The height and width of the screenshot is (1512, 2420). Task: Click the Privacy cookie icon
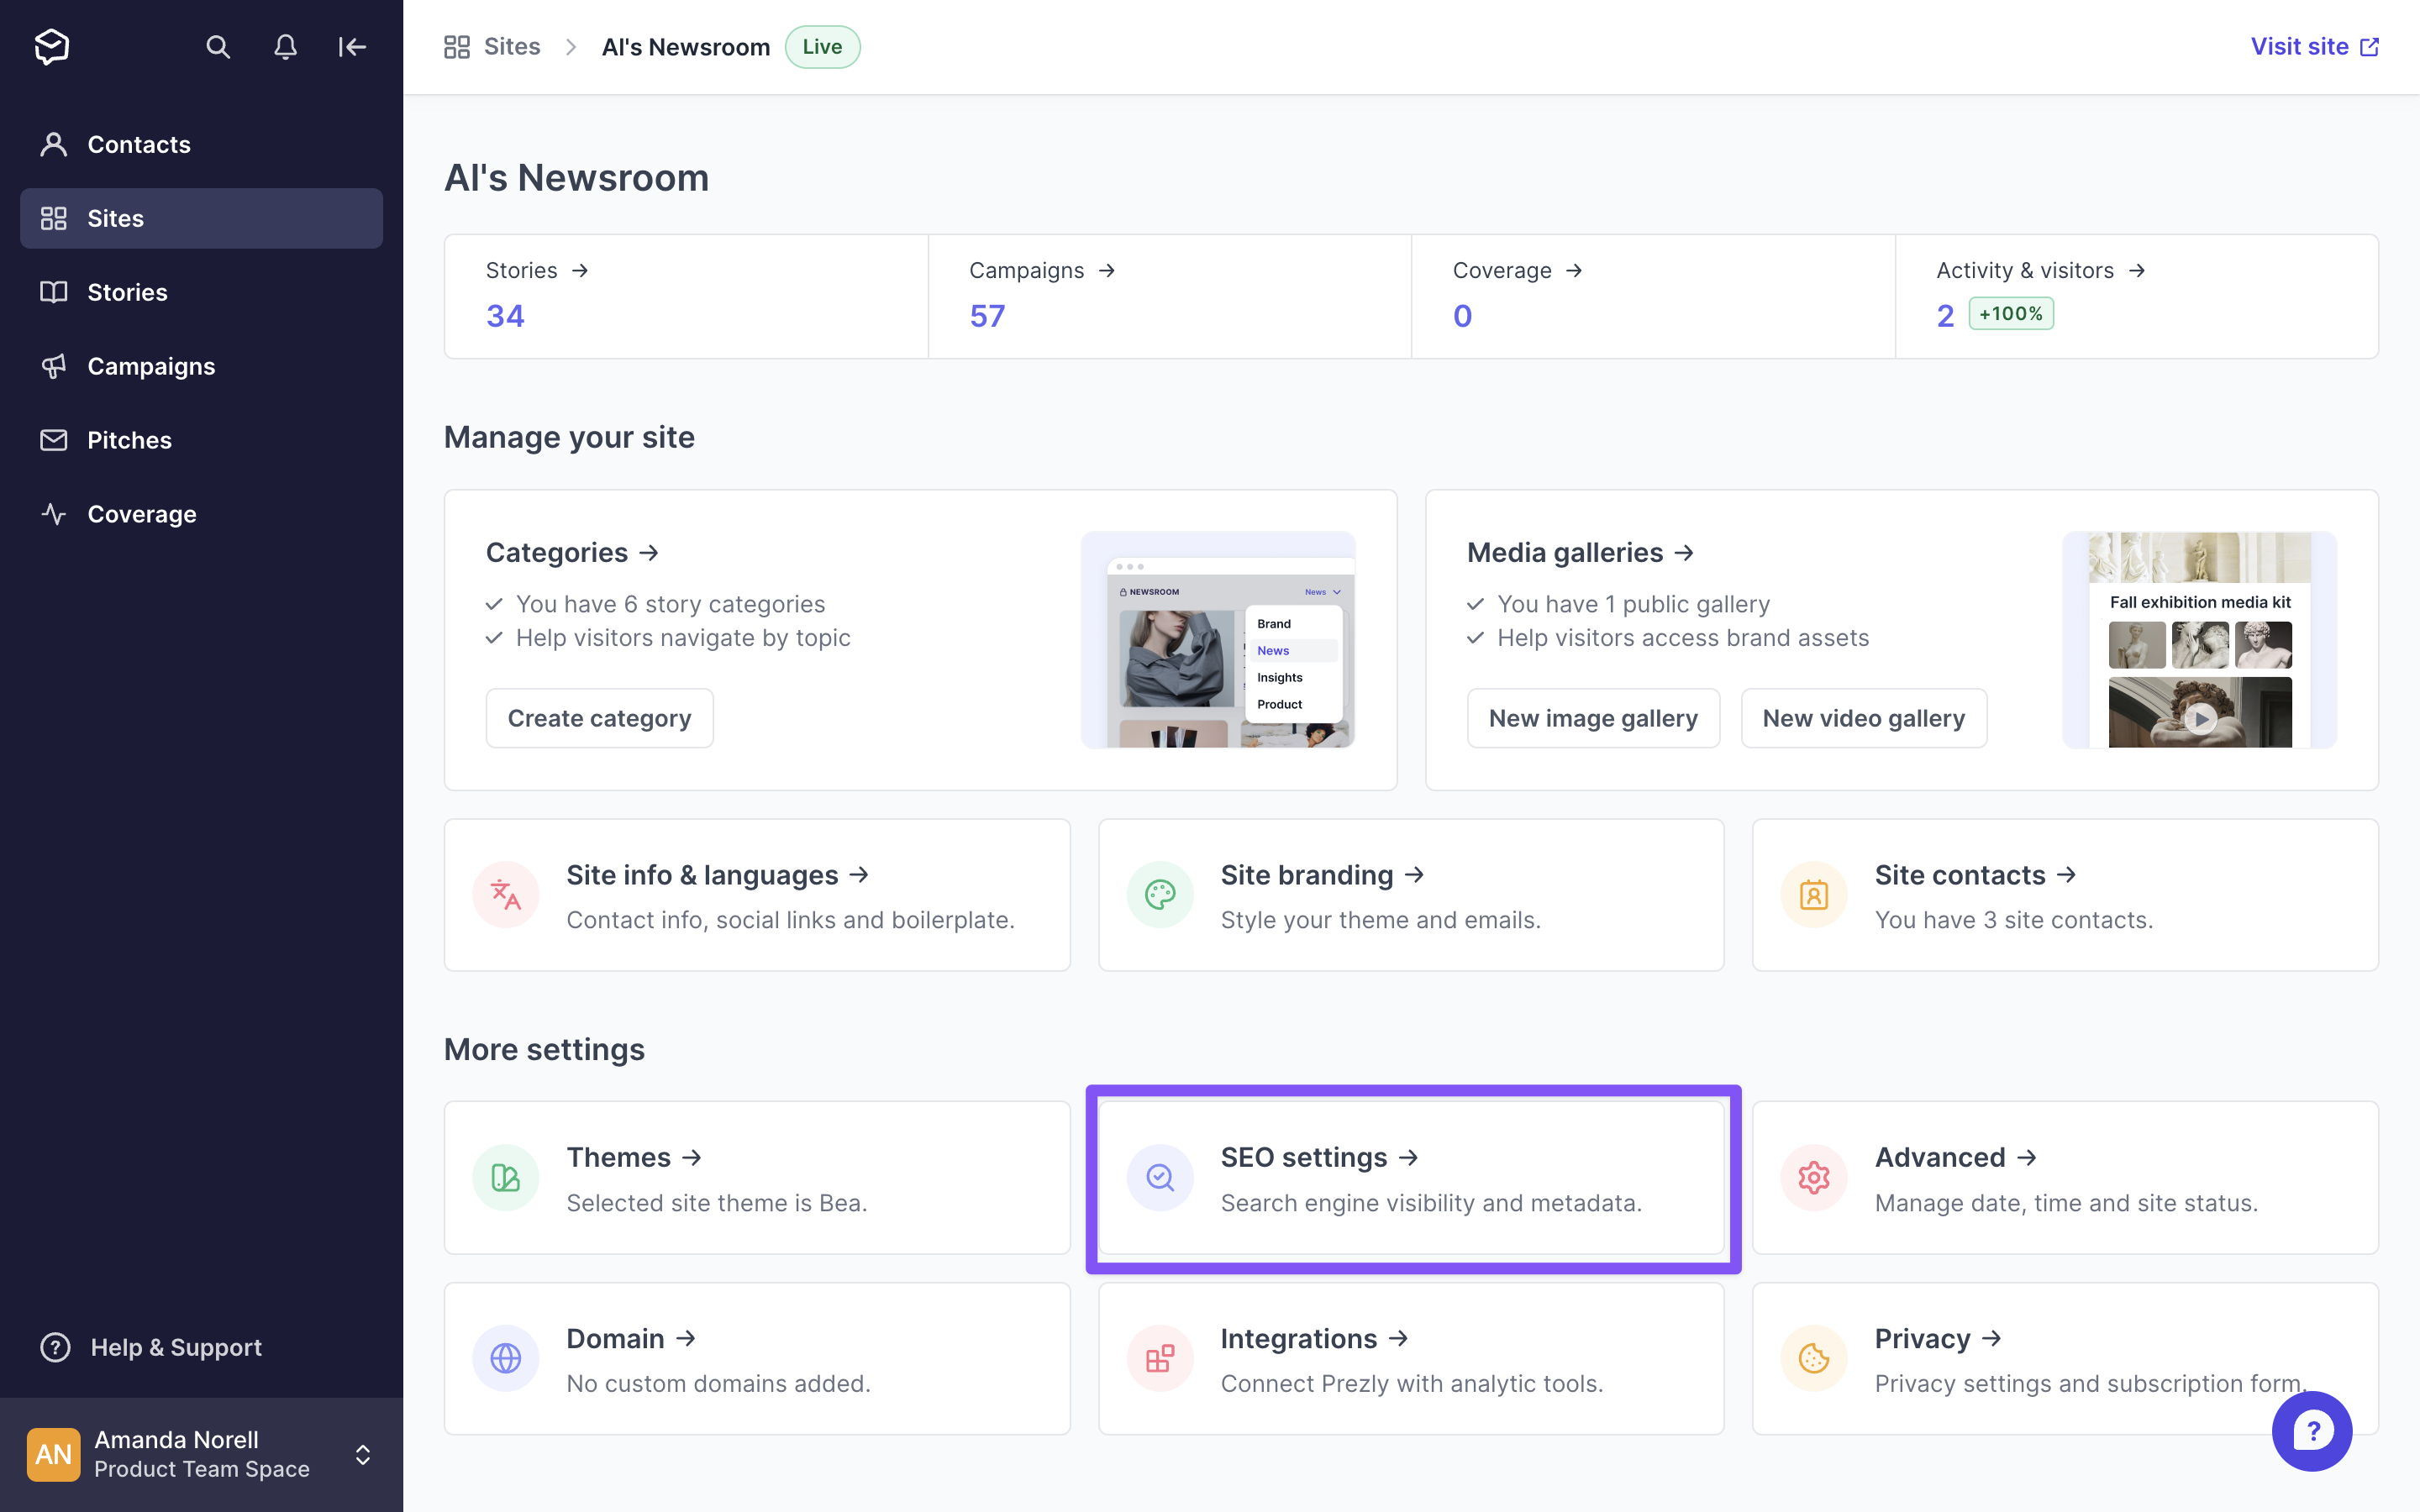pos(1814,1358)
